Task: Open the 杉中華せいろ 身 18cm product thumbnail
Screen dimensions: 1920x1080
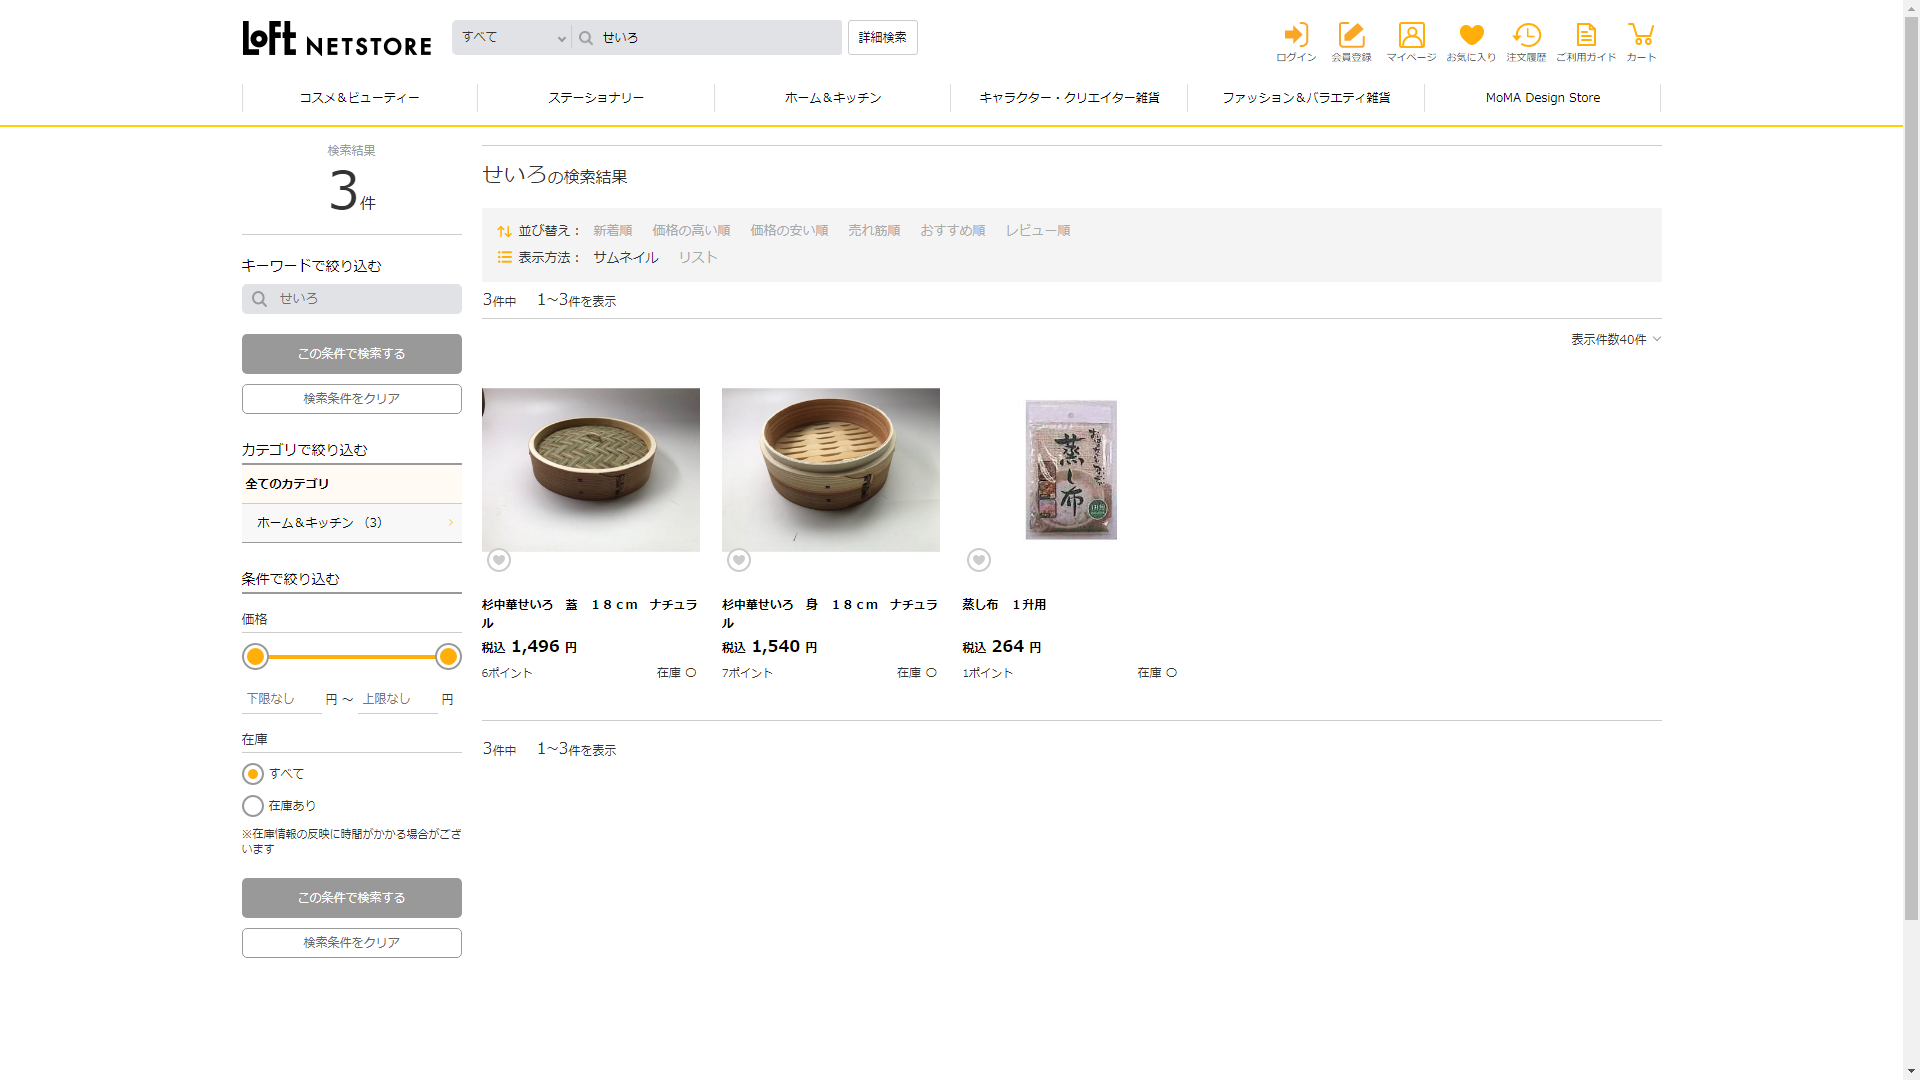Action: pos(830,470)
